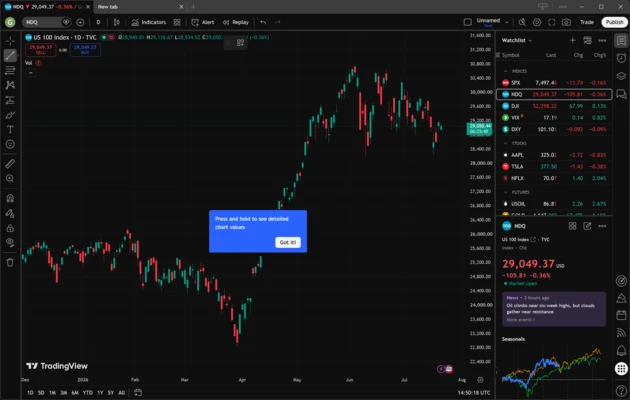
Task: Toggle stay in drawing mode
Action: point(10,213)
